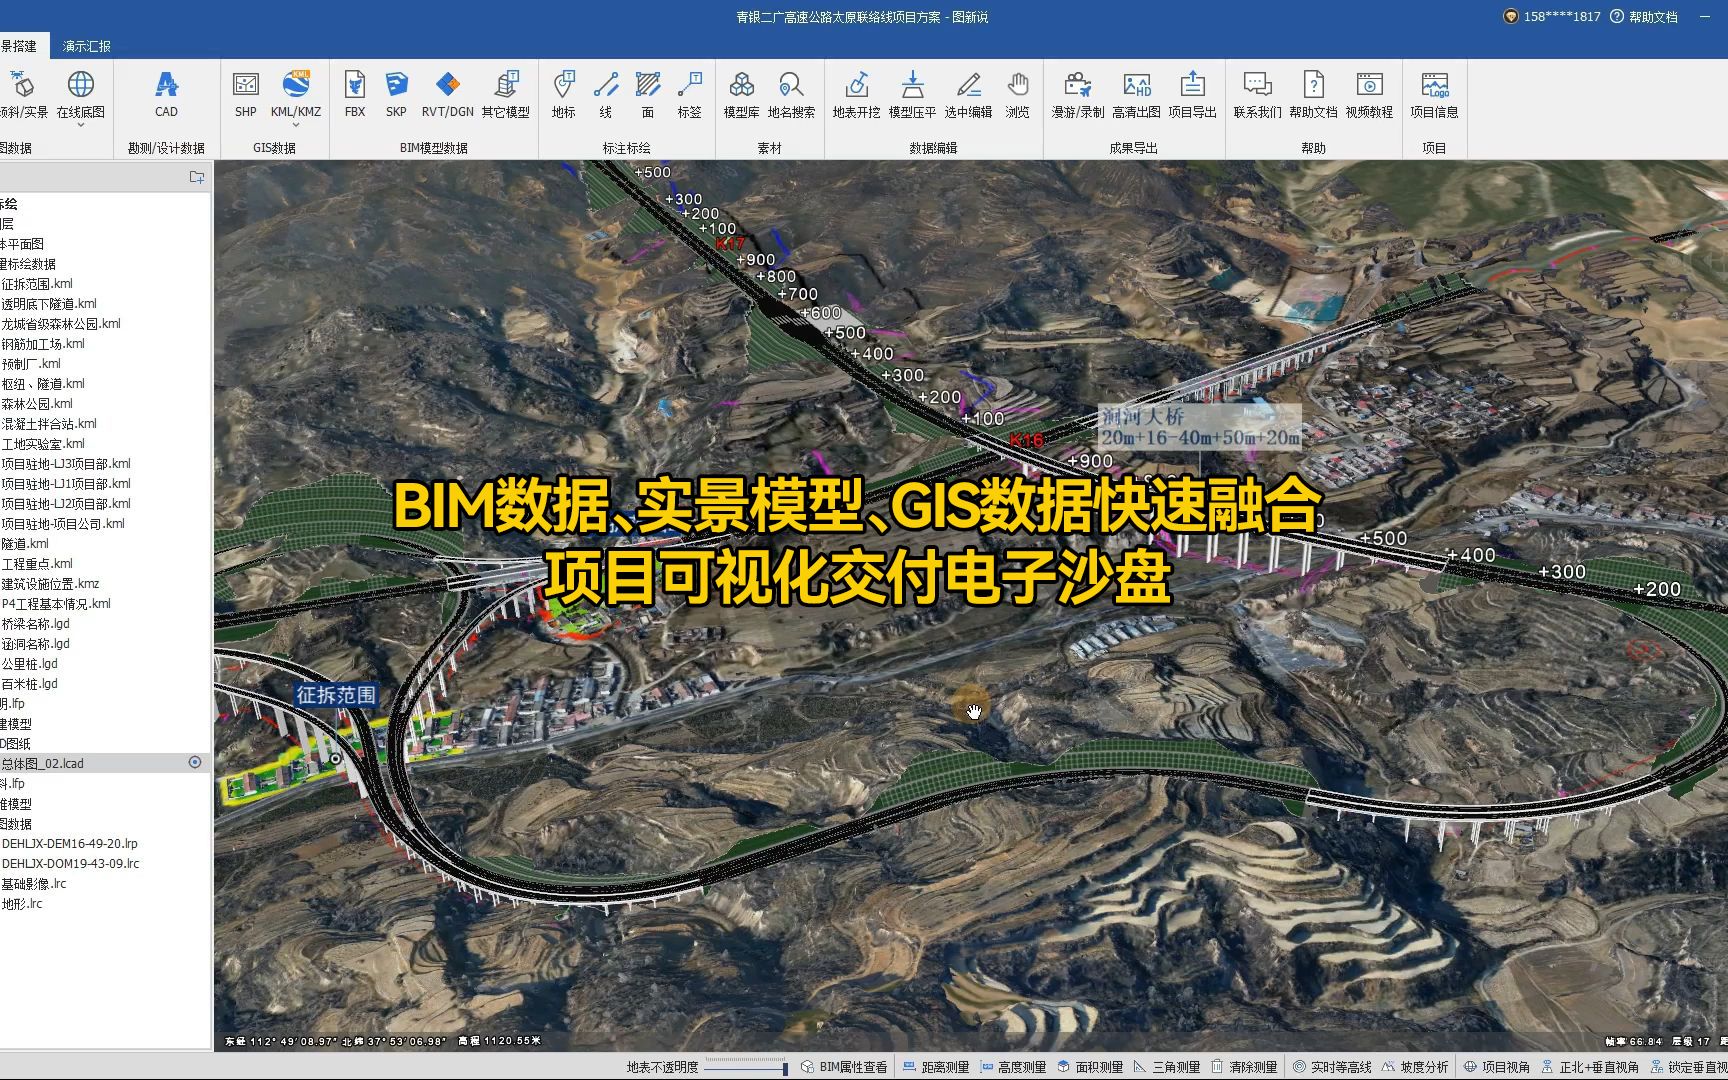Image resolution: width=1728 pixels, height=1080 pixels.
Task: Click the BIM属性查看 attribute viewer button
Action: pos(844,1067)
